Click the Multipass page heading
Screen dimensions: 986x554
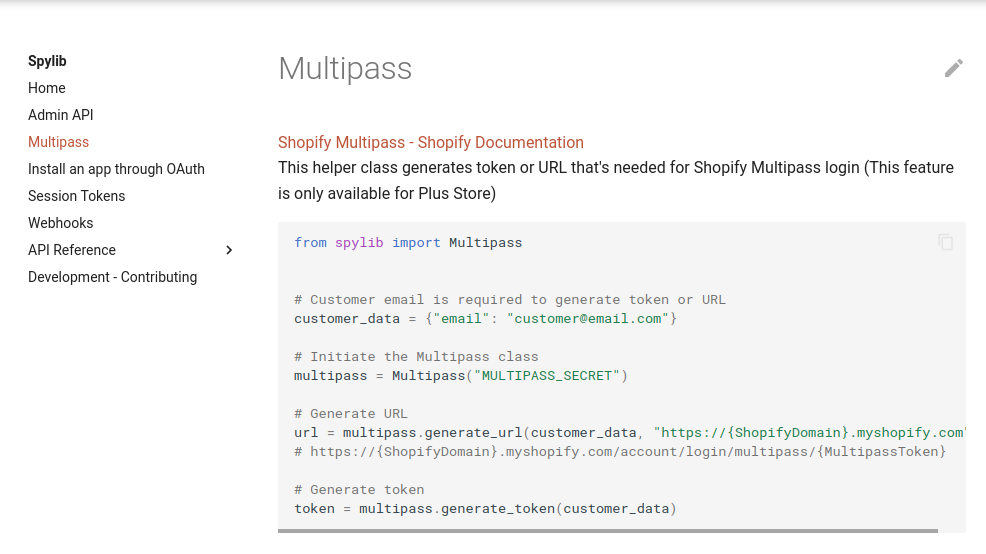(345, 68)
